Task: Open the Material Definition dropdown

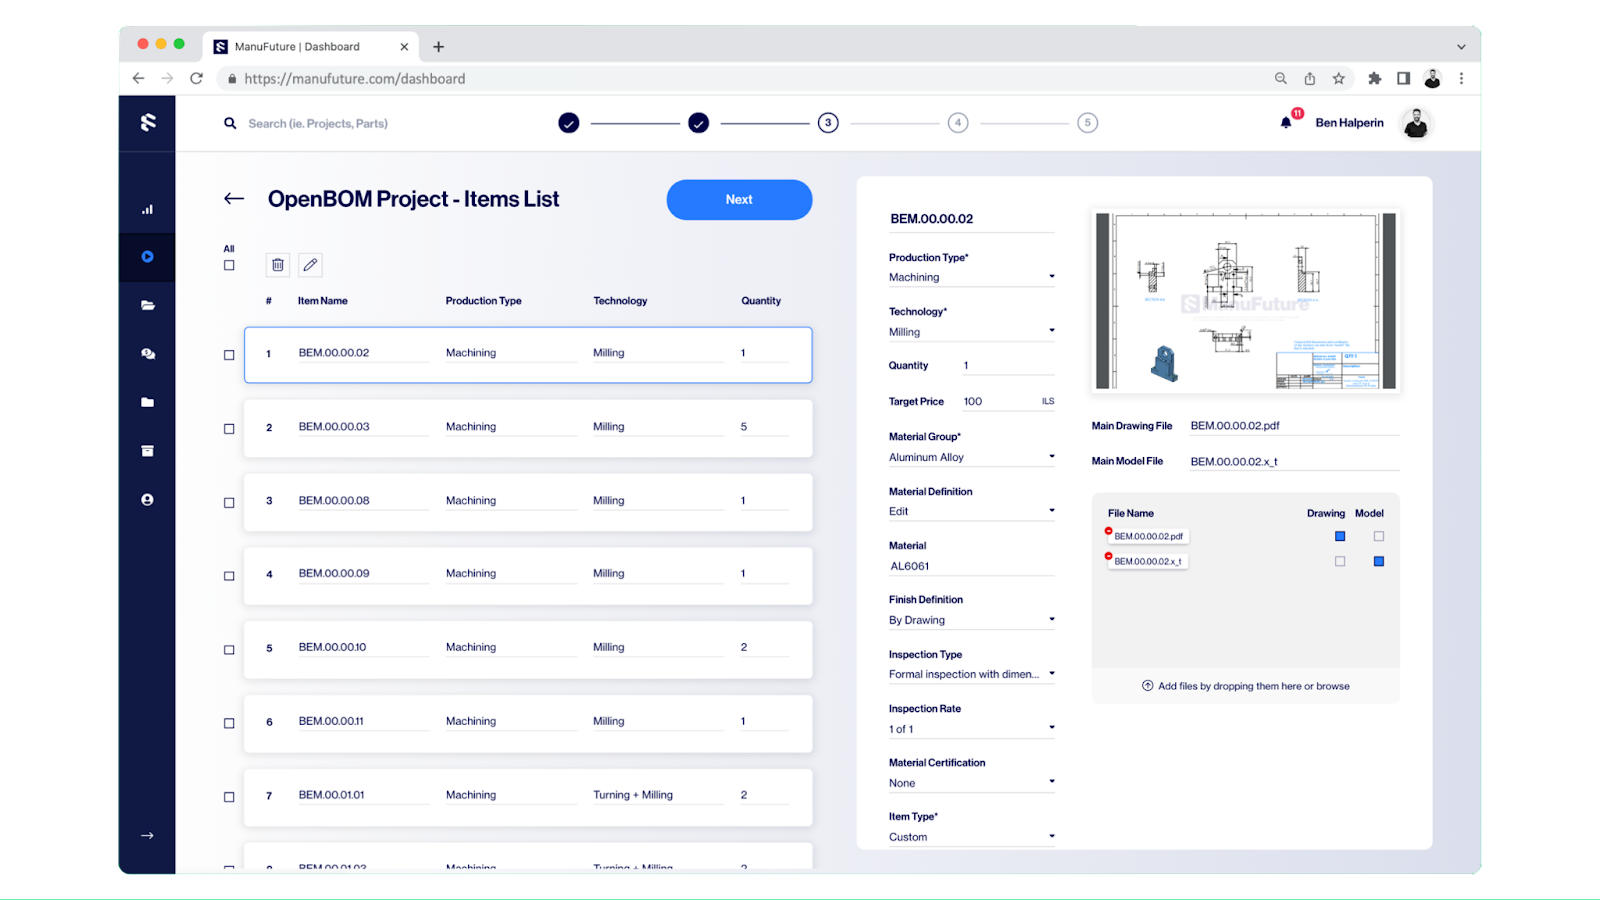Action: [x=971, y=511]
